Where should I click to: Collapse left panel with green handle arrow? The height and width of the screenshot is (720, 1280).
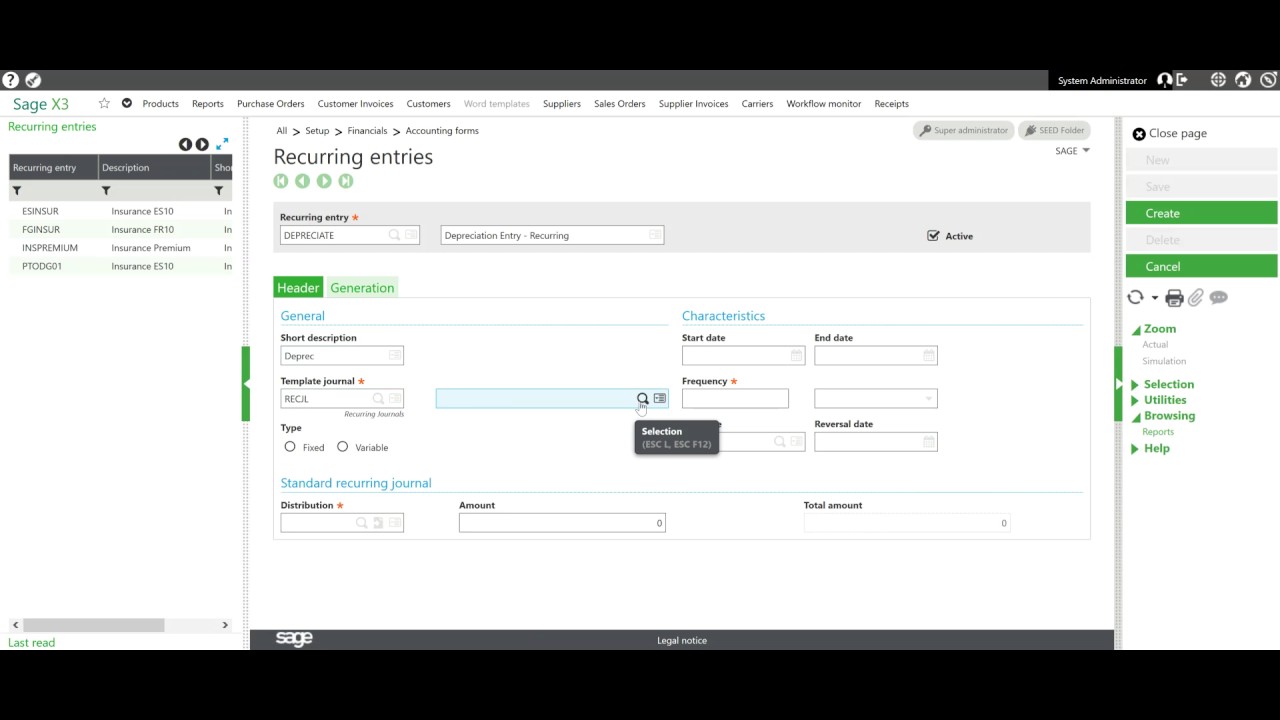tap(246, 384)
